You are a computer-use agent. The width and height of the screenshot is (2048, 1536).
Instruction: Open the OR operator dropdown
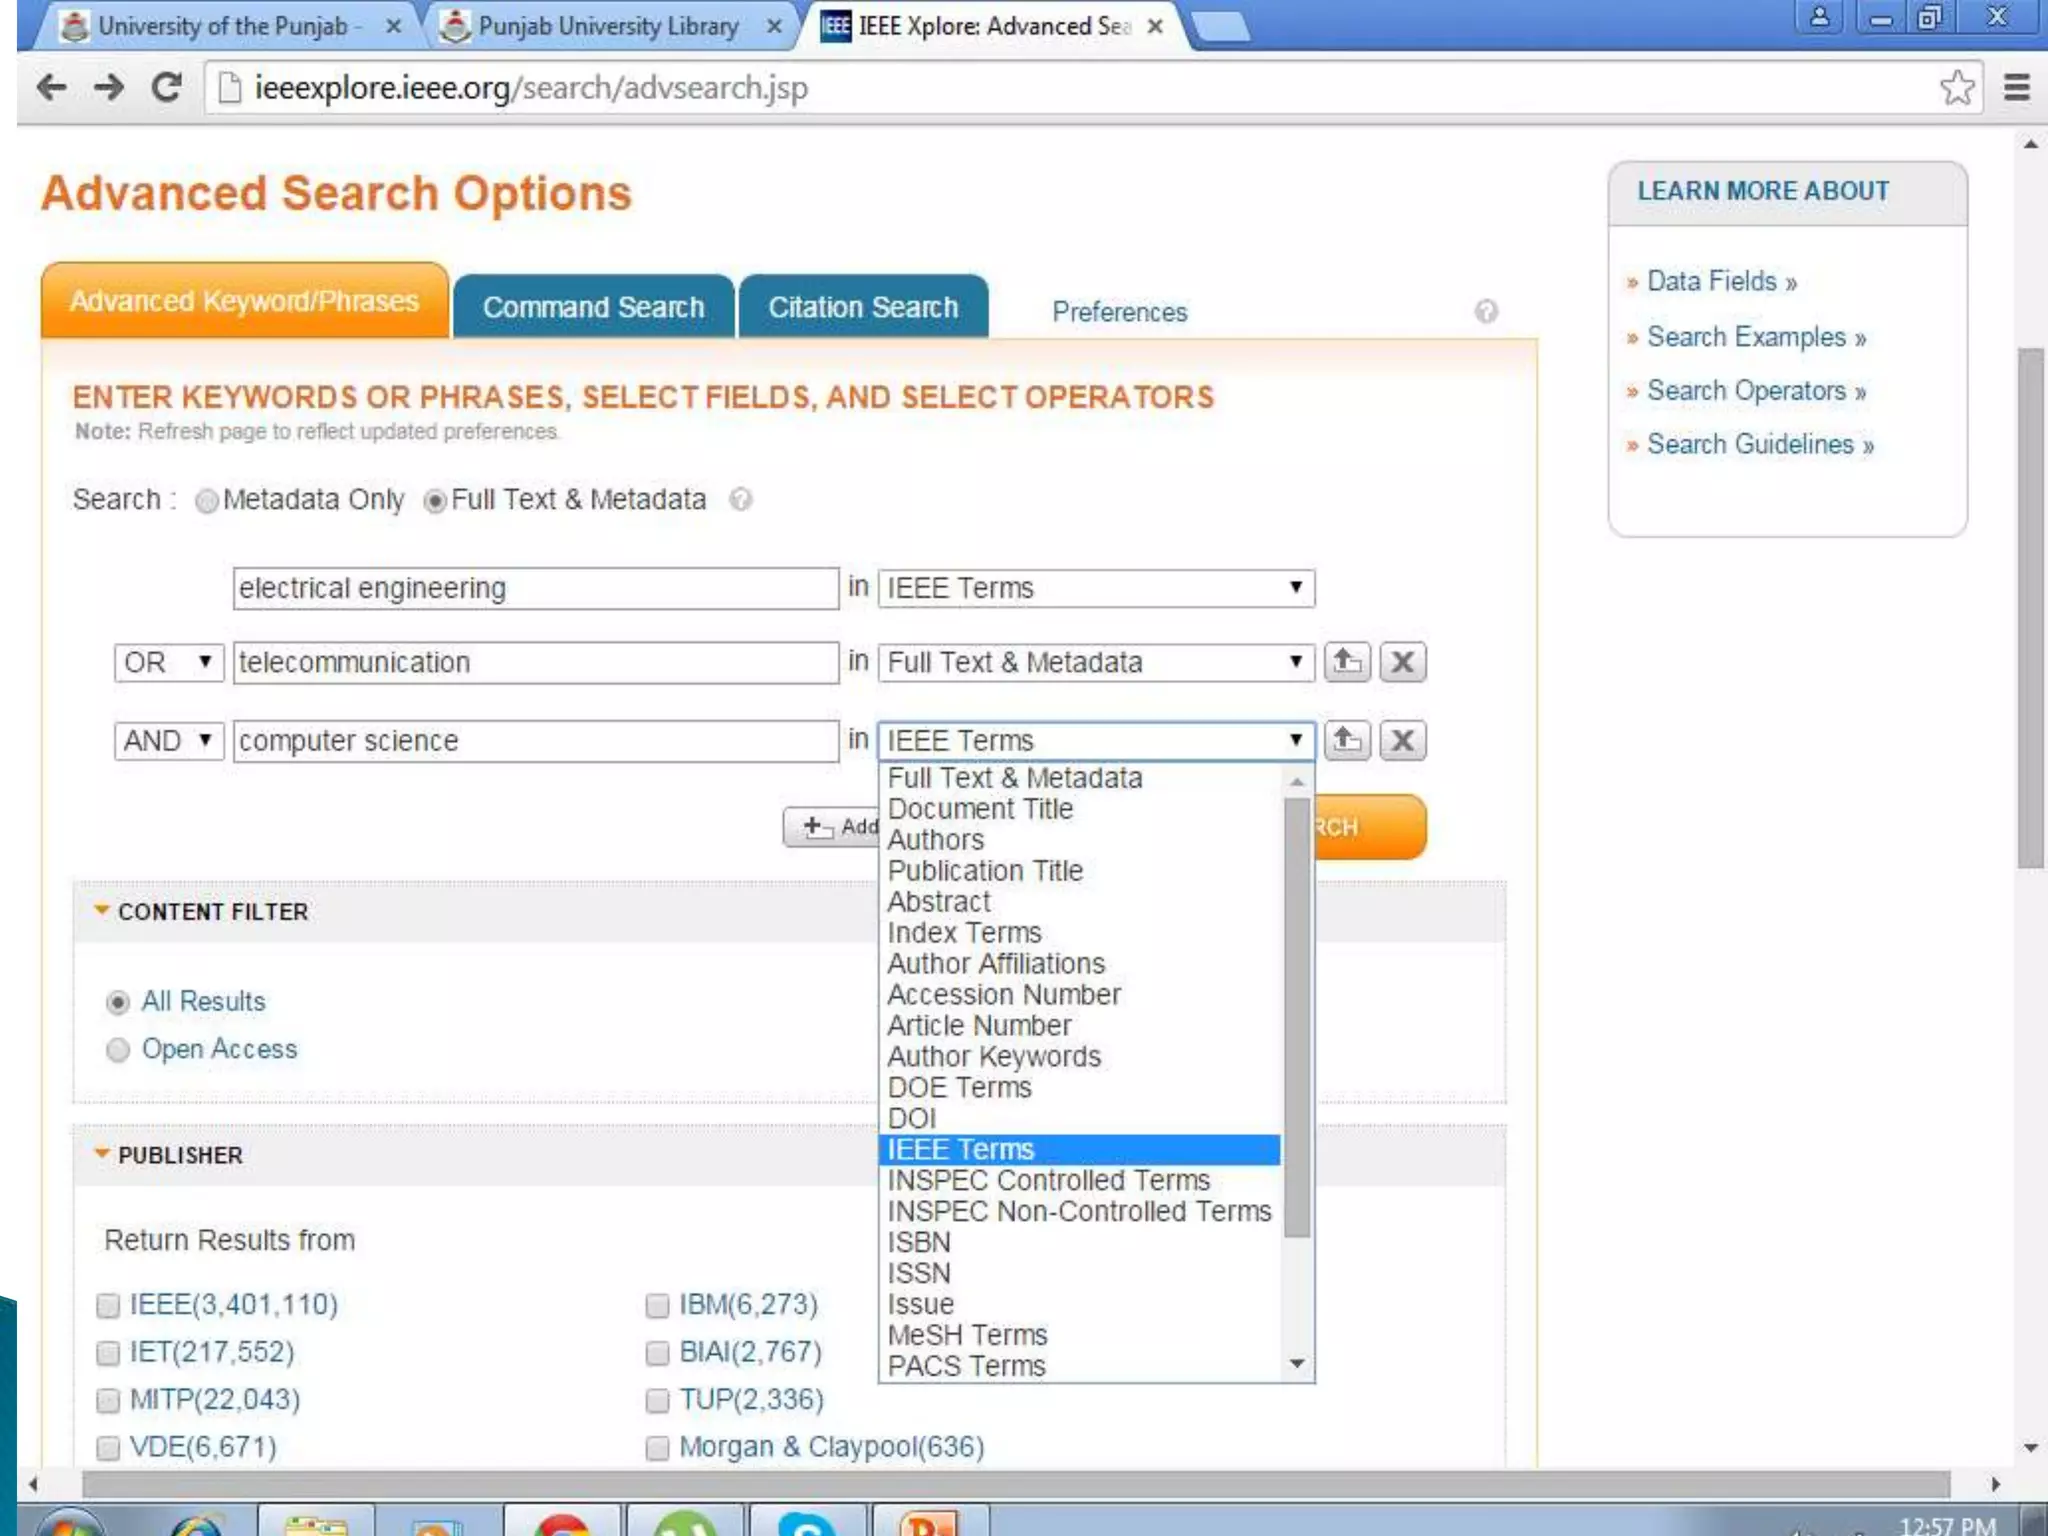click(167, 662)
